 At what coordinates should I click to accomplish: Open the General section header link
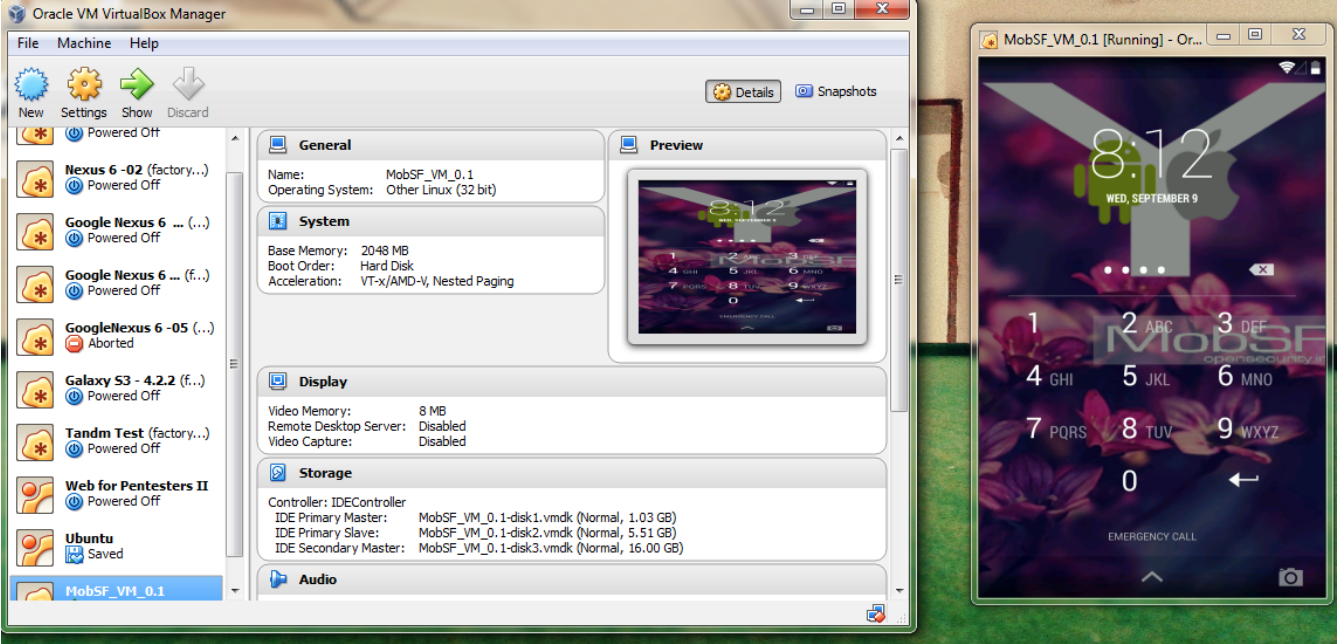325,145
